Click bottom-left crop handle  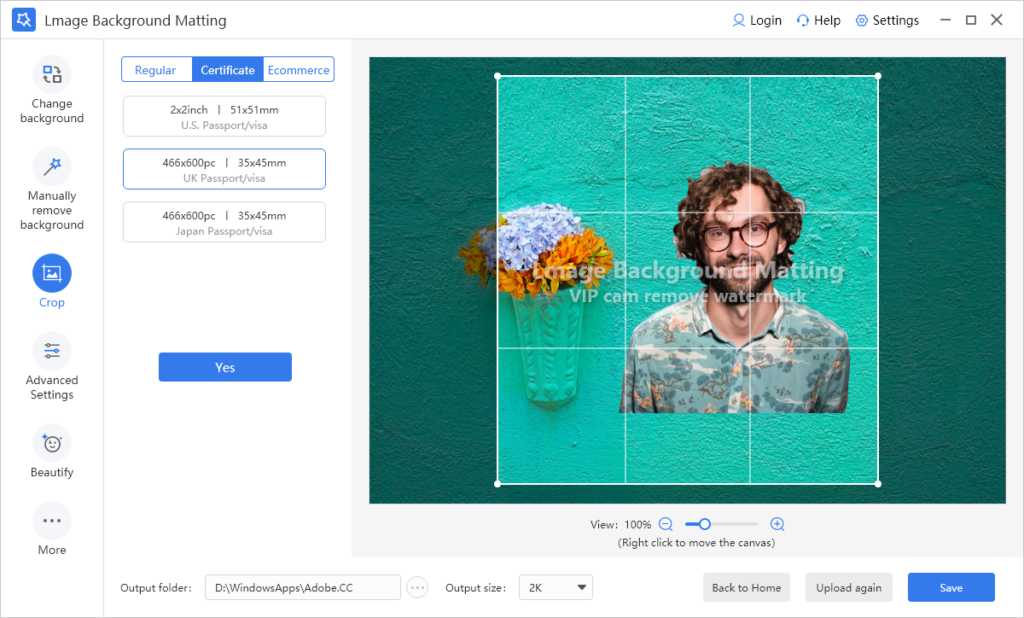[x=498, y=484]
